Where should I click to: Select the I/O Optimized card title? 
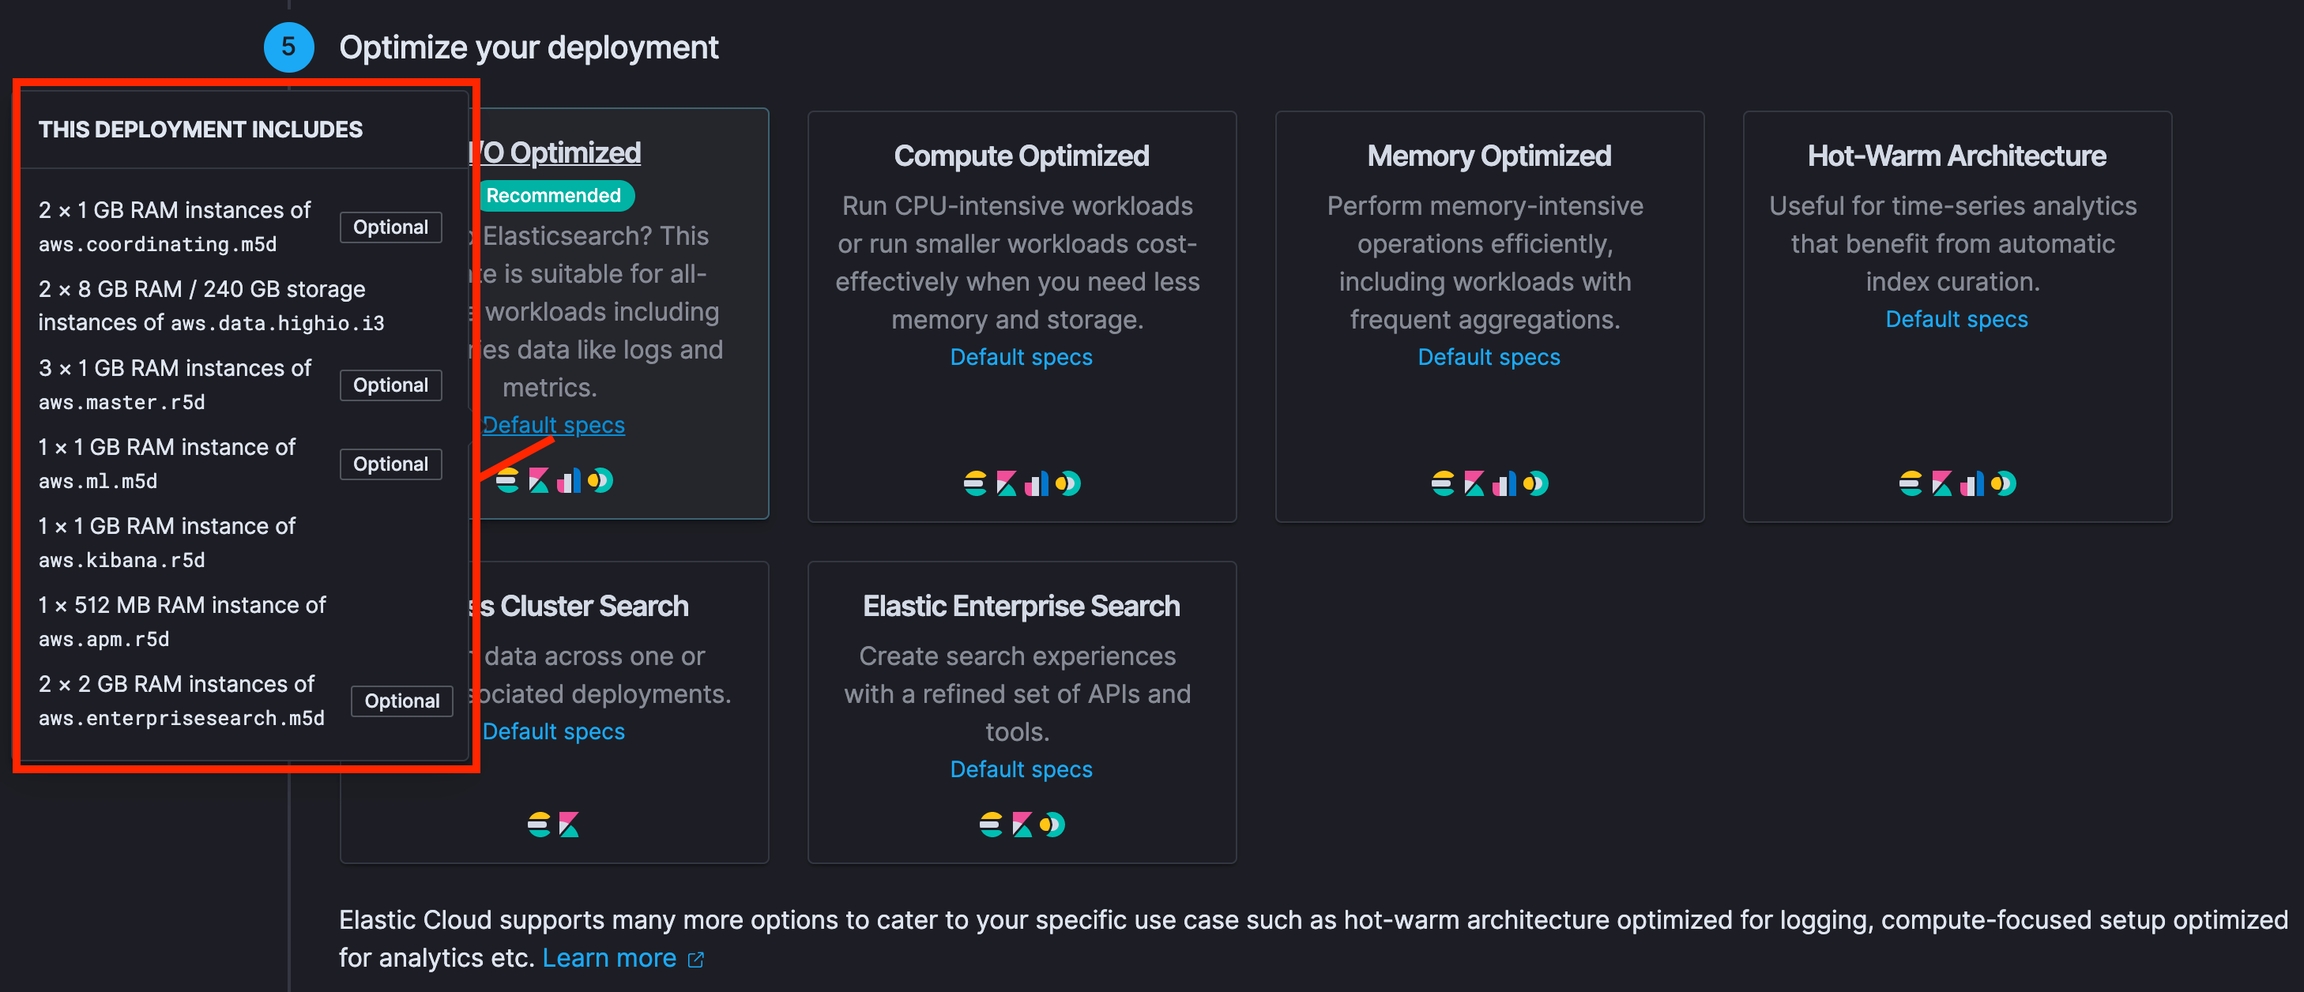pos(556,153)
